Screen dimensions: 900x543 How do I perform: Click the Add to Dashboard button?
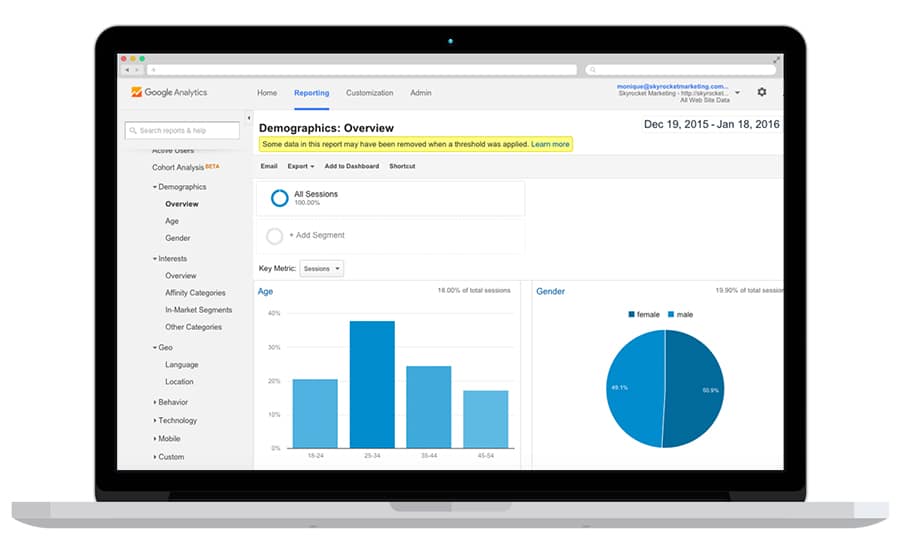[x=351, y=166]
